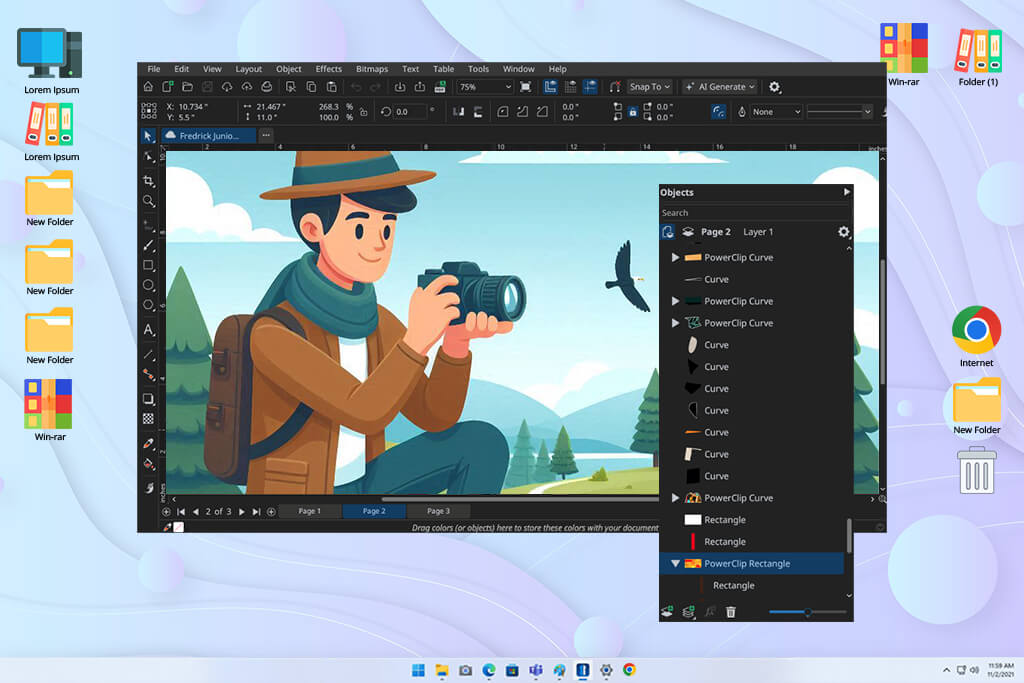Click the document palette no-color swatch
The height and width of the screenshot is (683, 1024).
click(178, 527)
